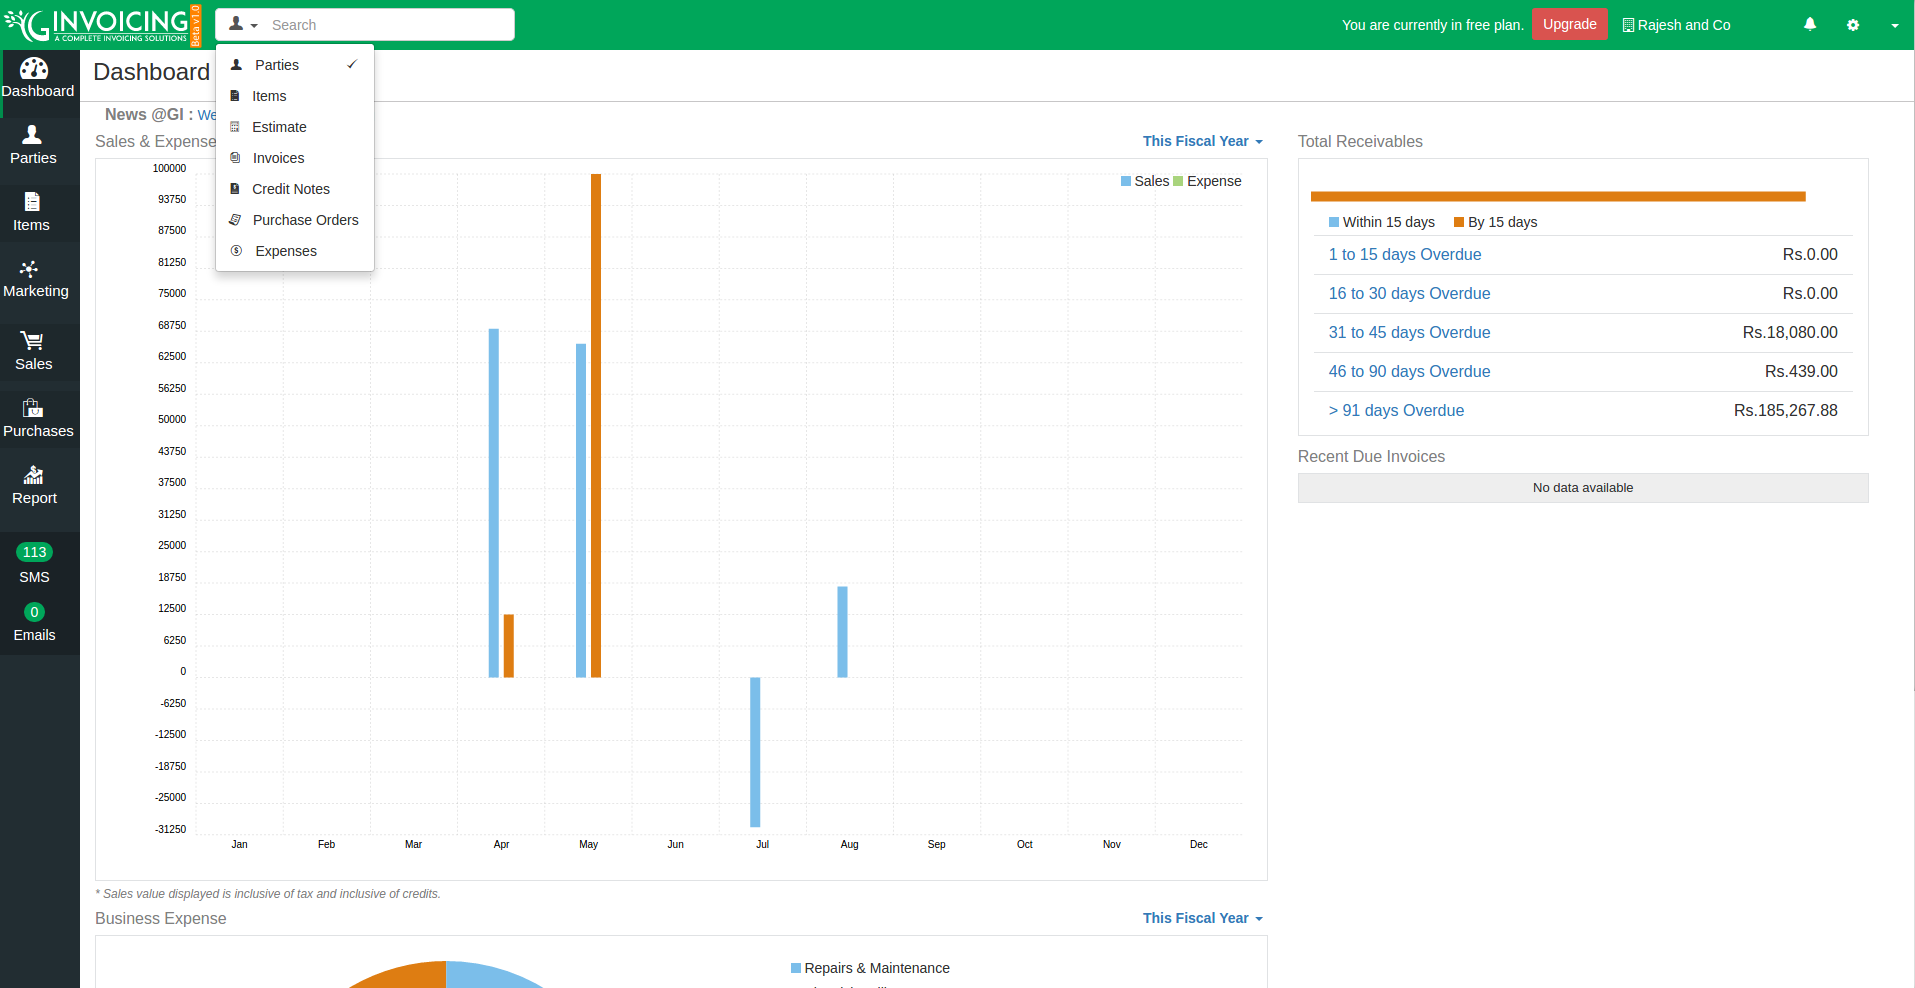Open Business Expense This Fiscal Year dropdown

pos(1203,918)
